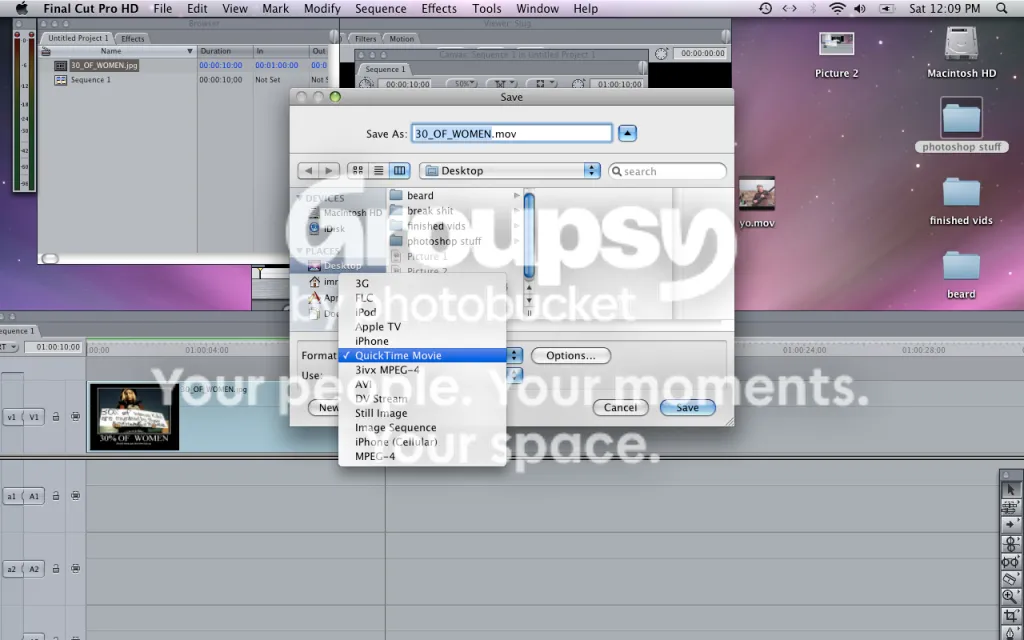The image size is (1024, 640).
Task: Select the Roll edit tool
Action: [1010, 543]
